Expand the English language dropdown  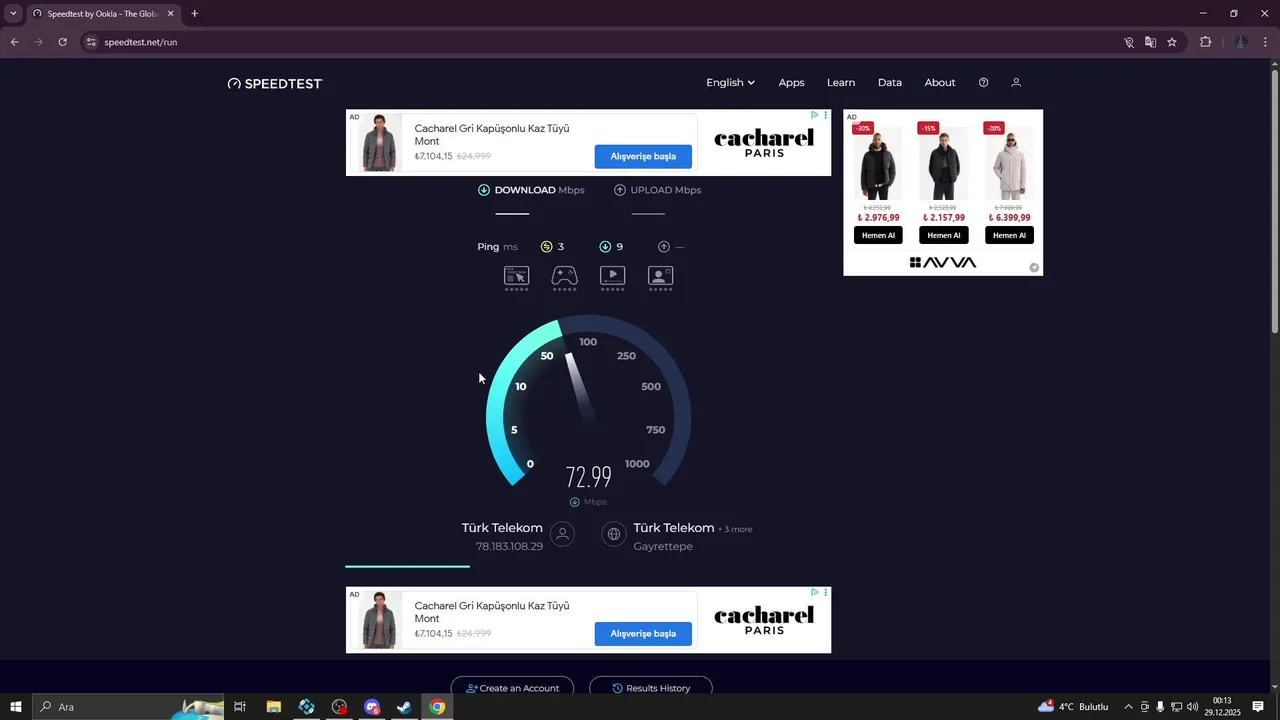[x=731, y=83]
